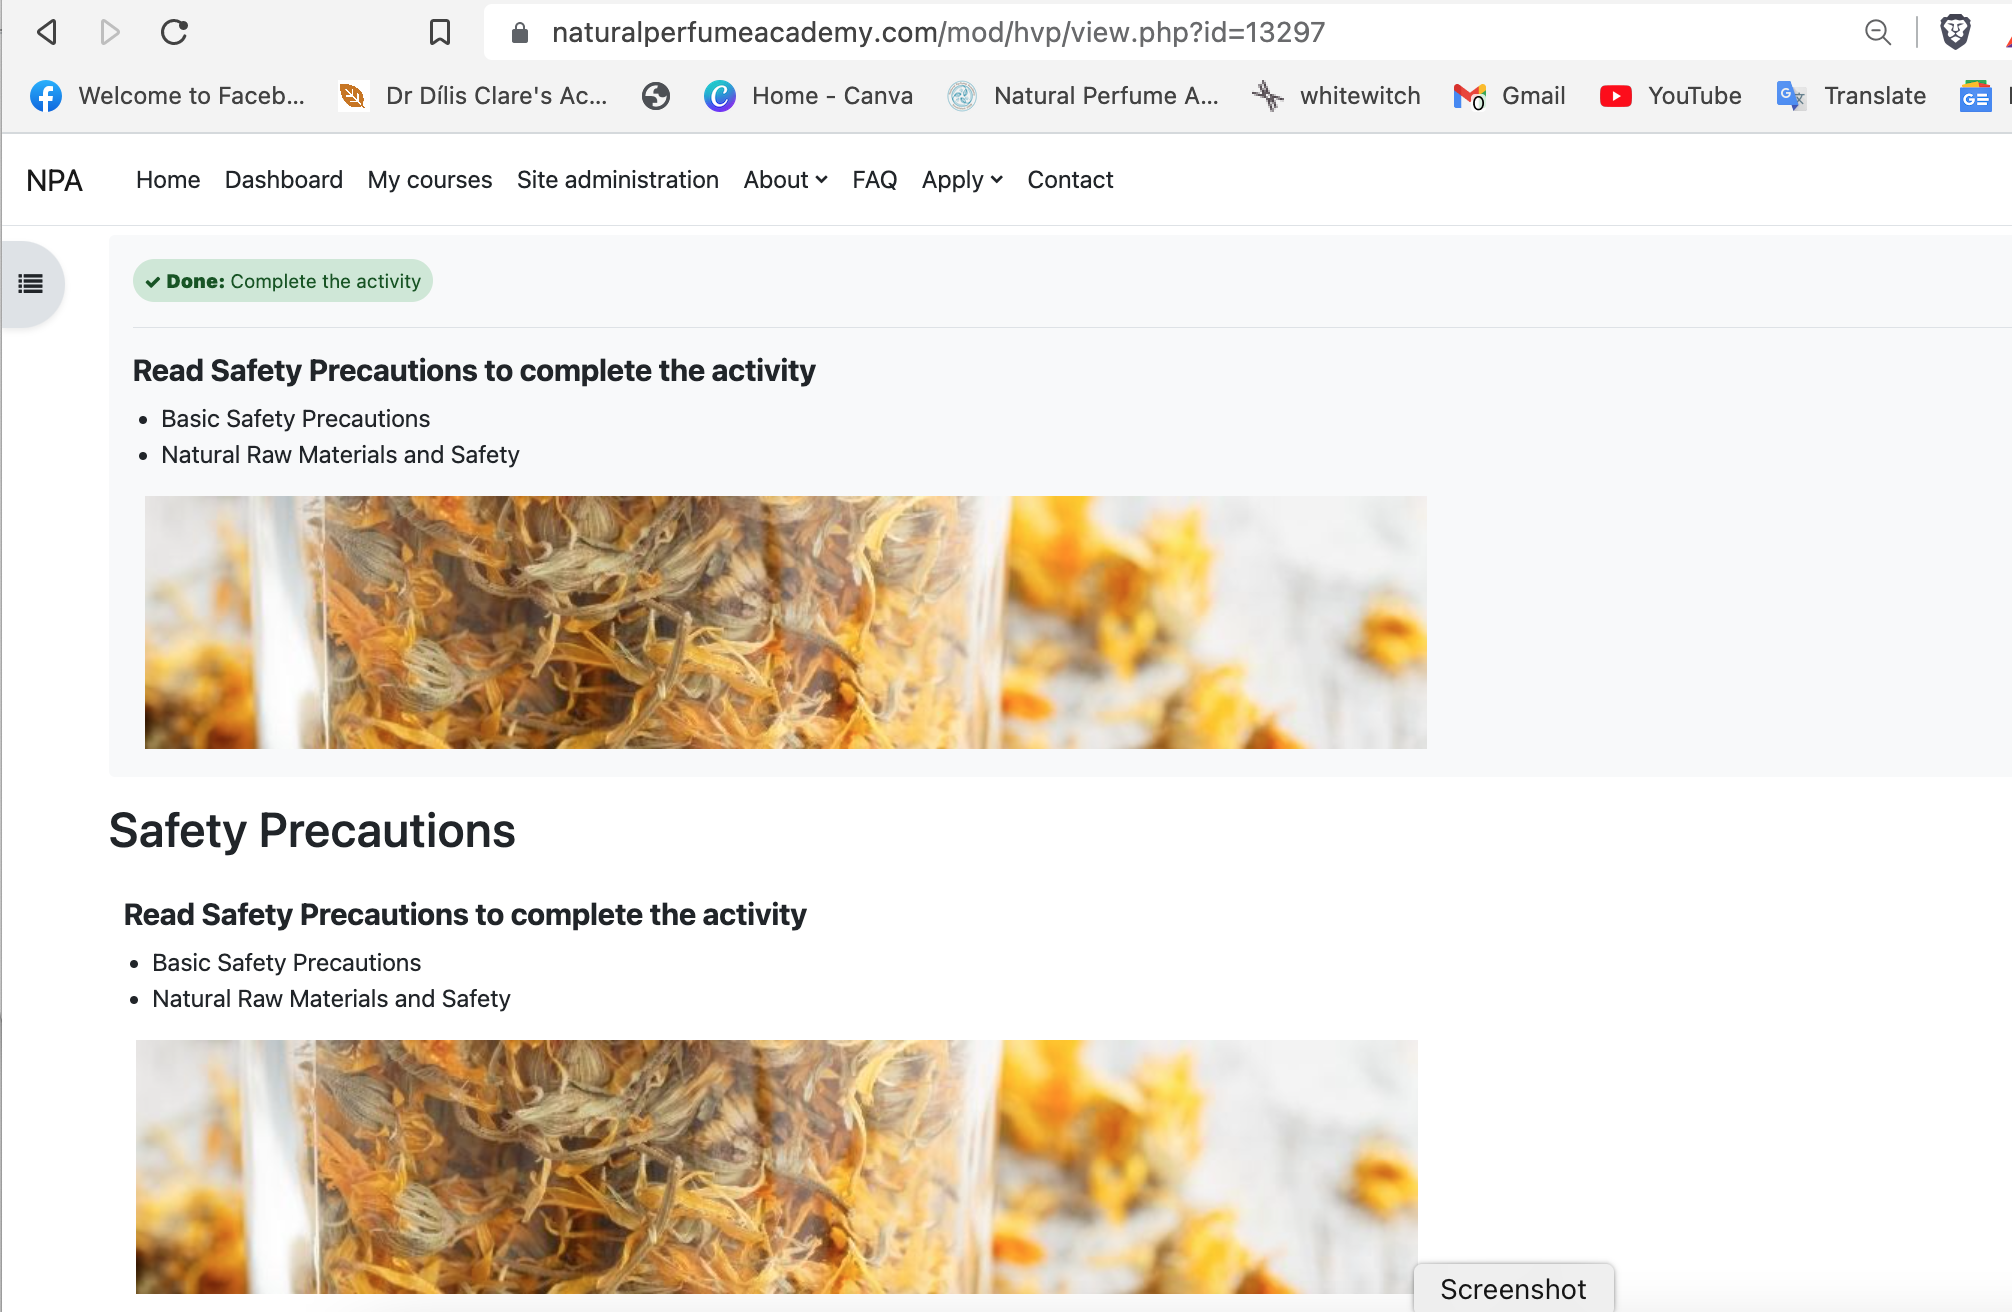Click the Screenshot tooltip label
This screenshot has height=1312, width=2012.
pos(1513,1289)
